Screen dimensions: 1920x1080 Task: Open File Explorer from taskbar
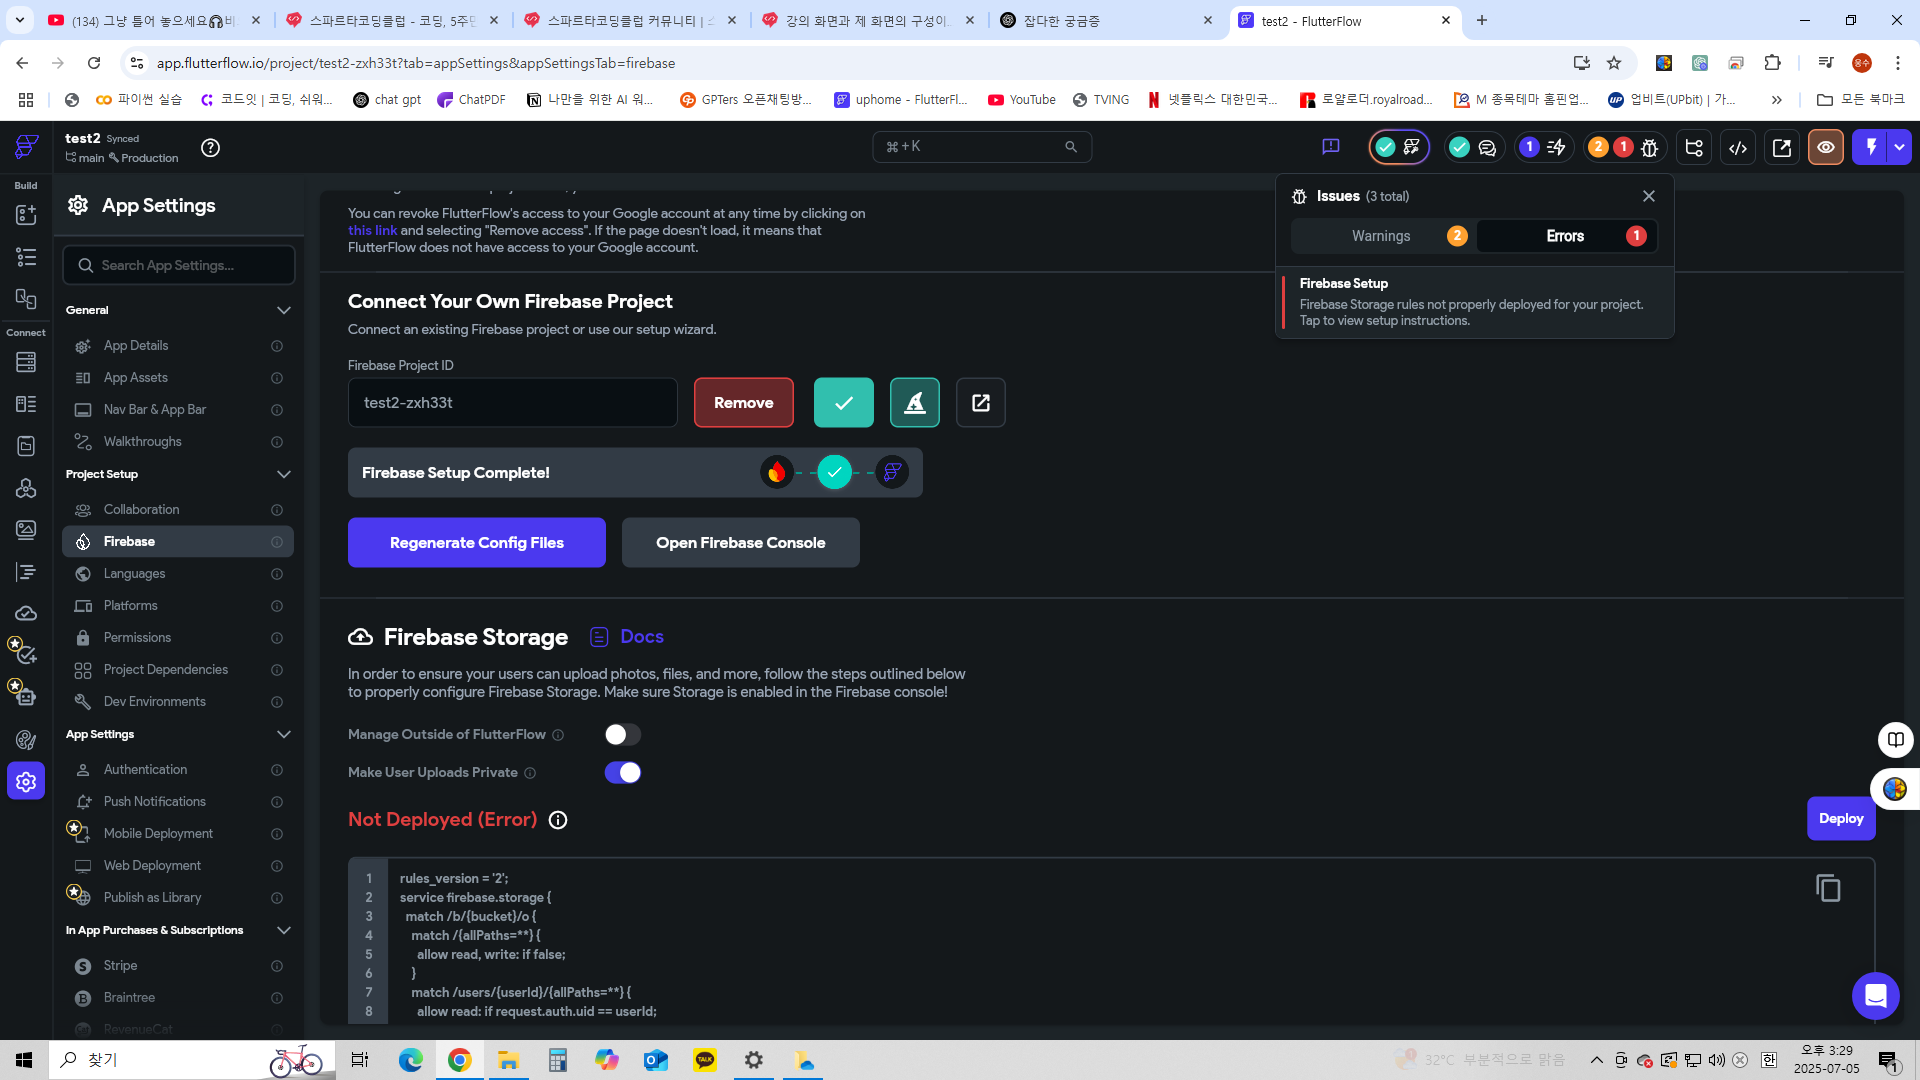tap(509, 1060)
